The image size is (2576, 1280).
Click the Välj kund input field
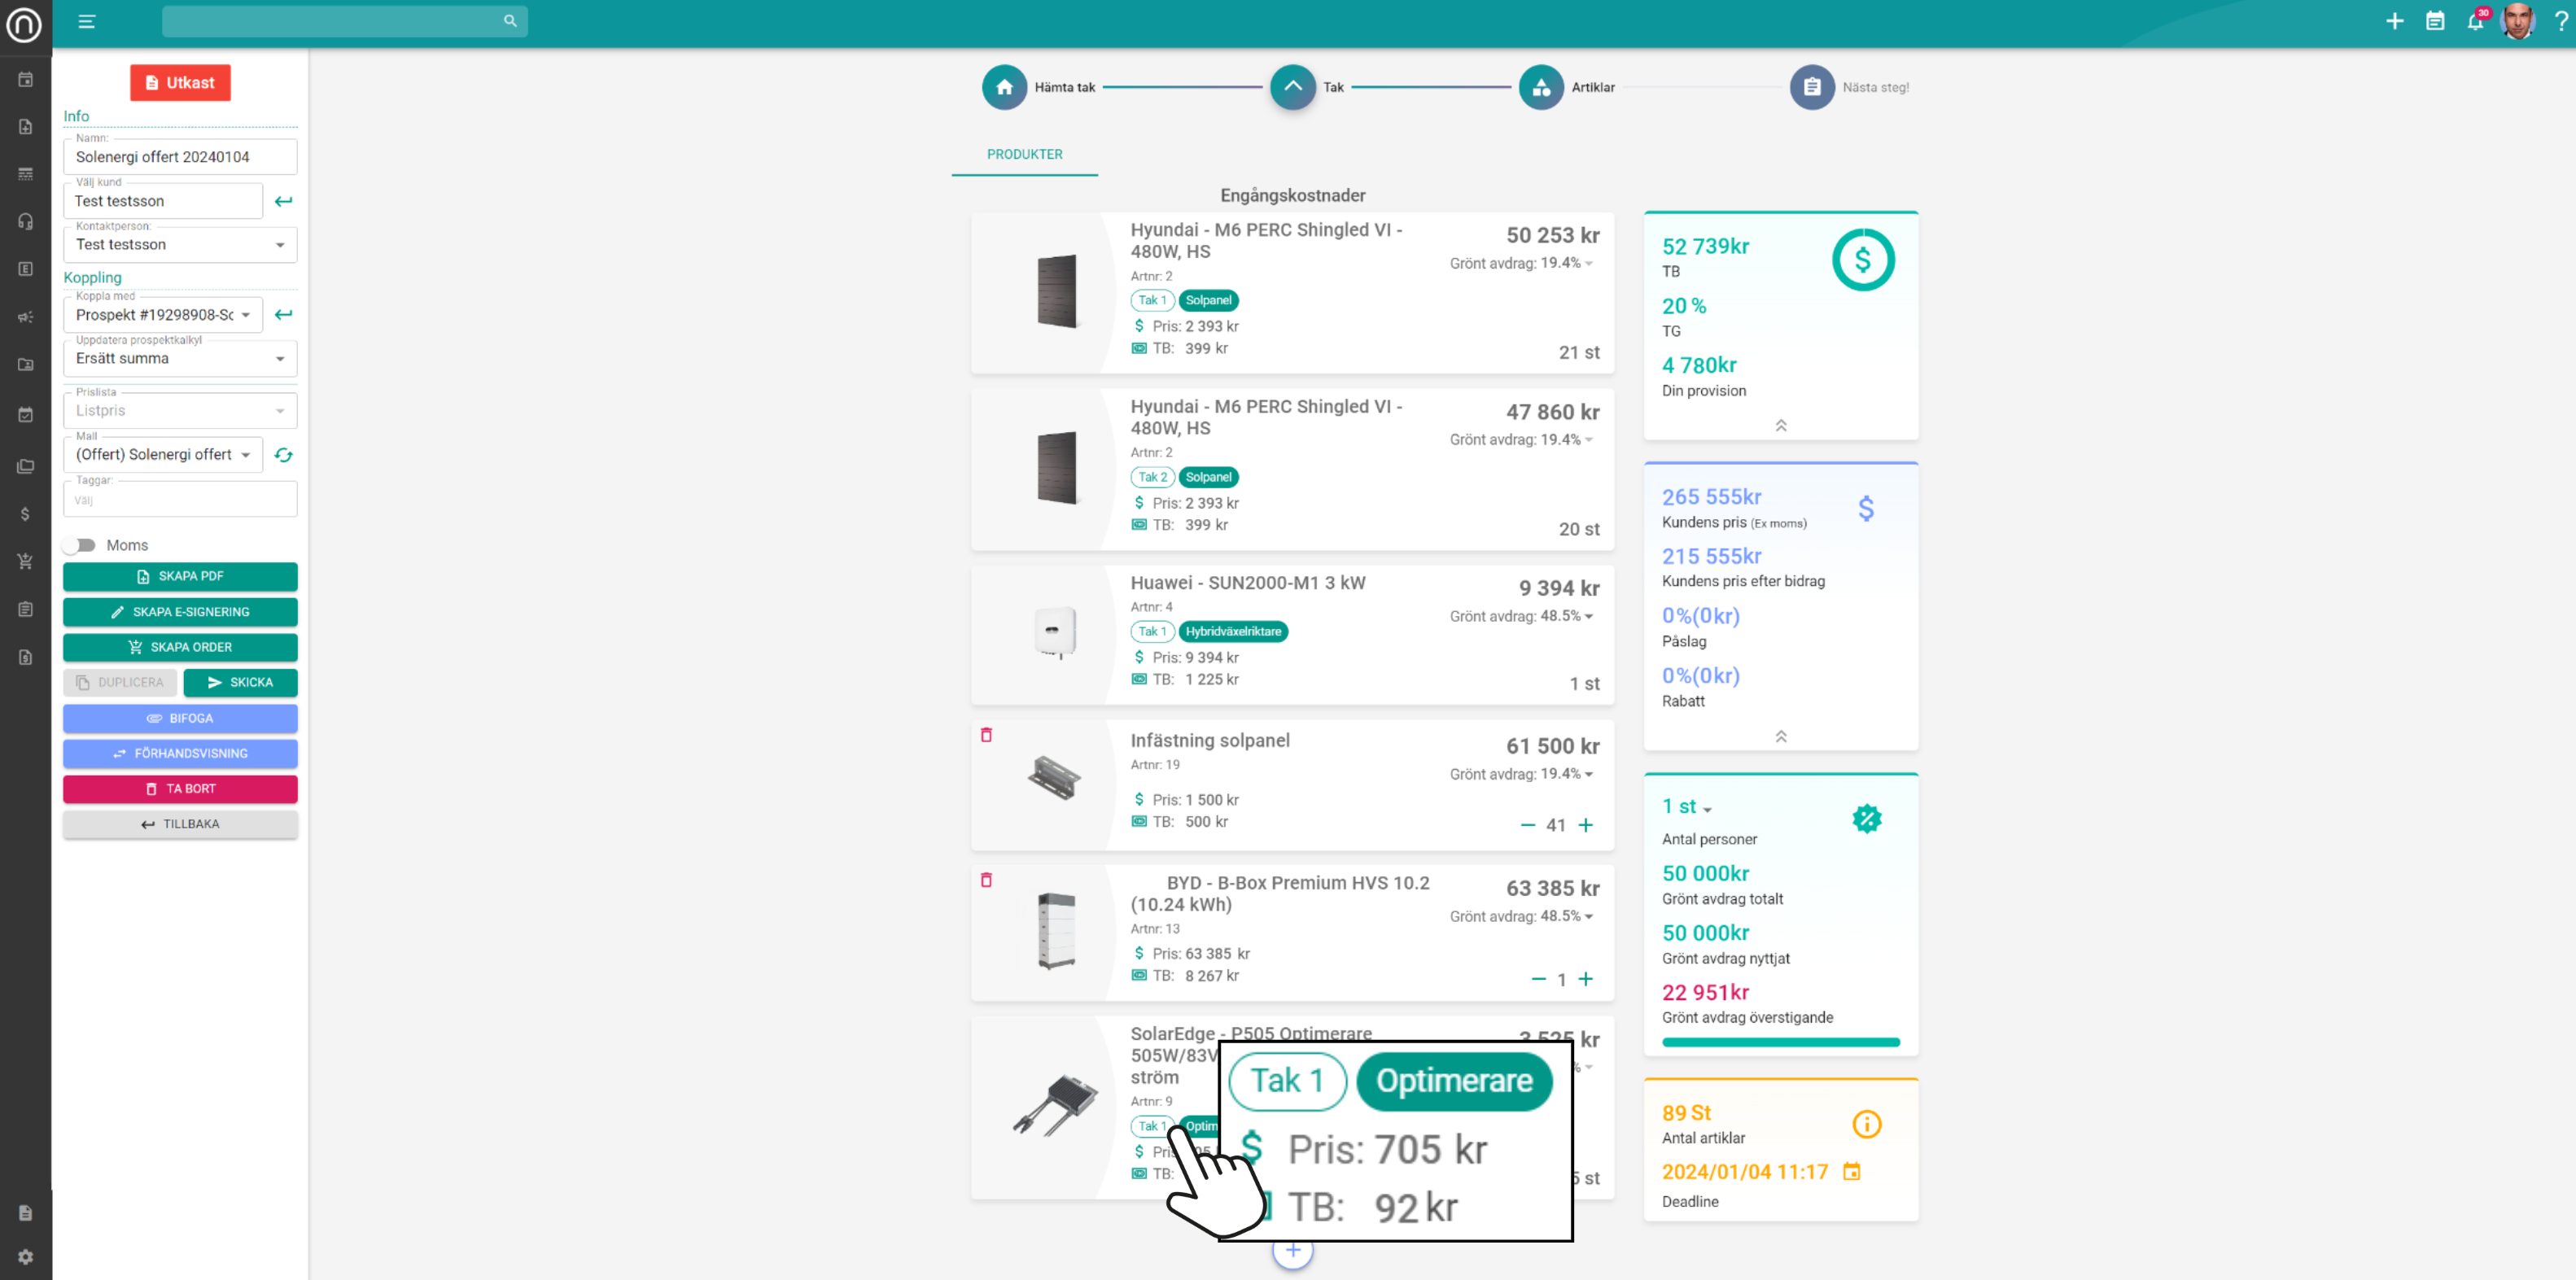point(163,201)
